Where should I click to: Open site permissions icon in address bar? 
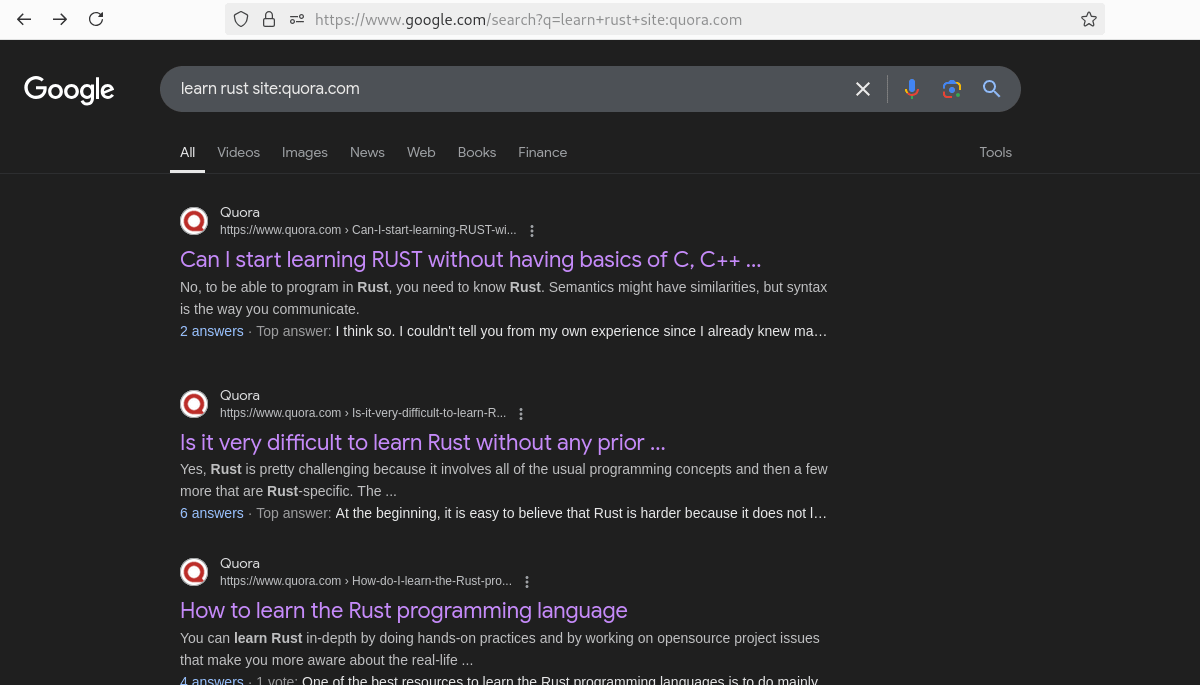pos(297,19)
